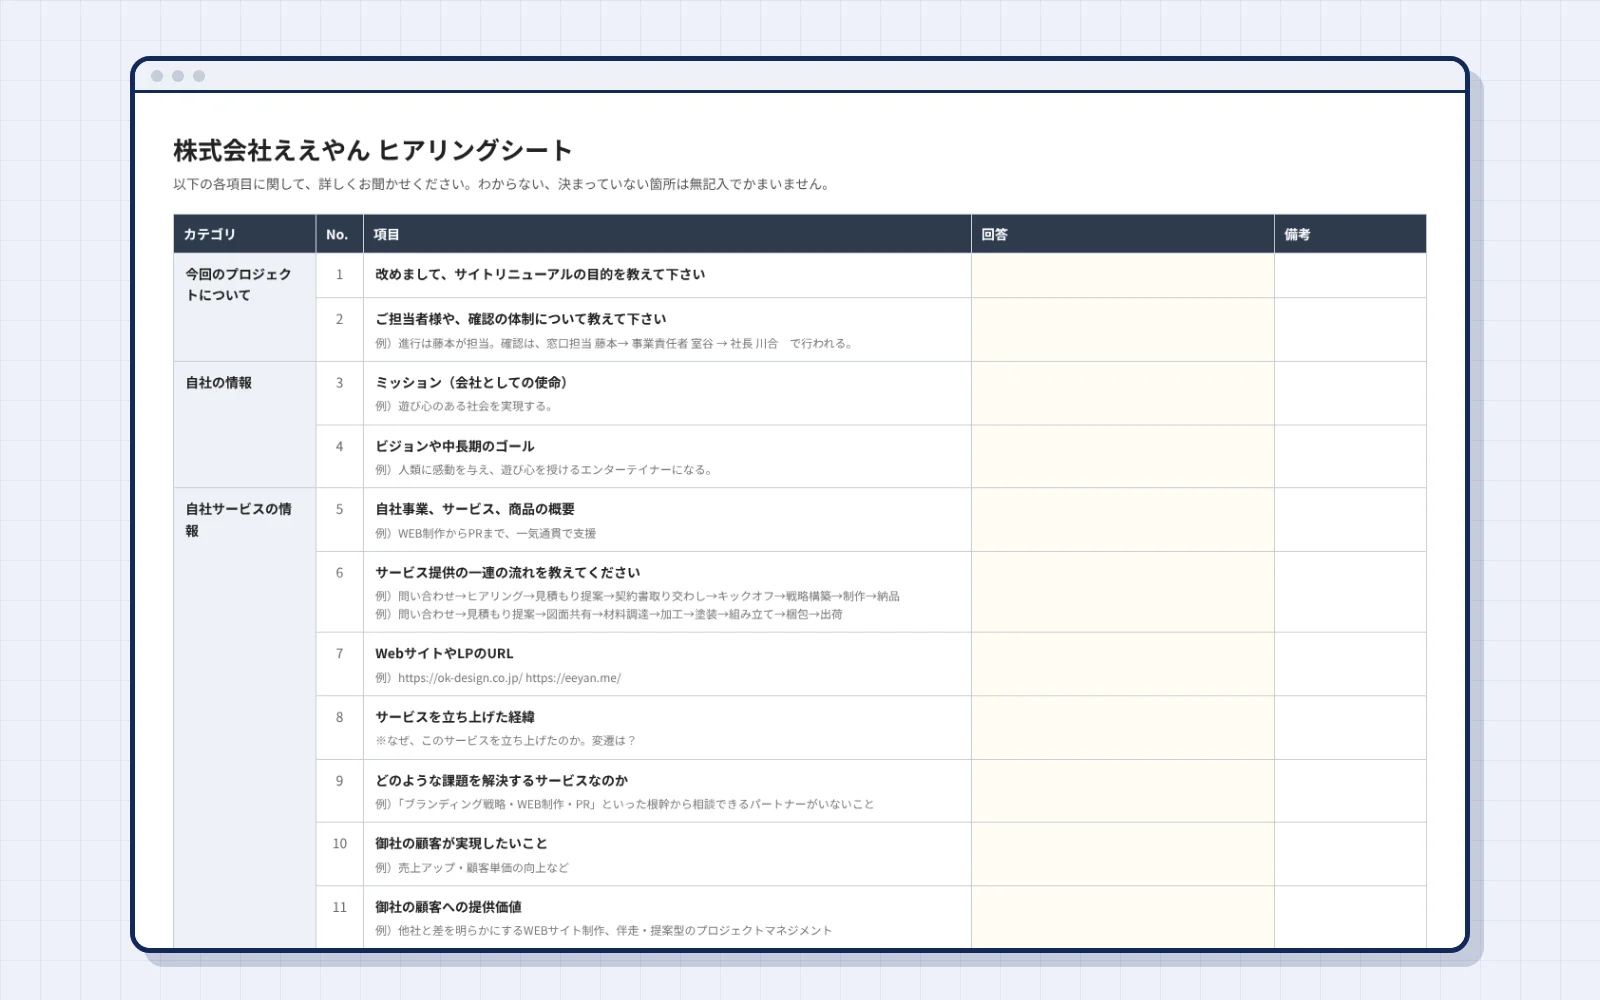Viewport: 1600px width, 1000px height.
Task: Click the flow example ending 梱包→出荷
Action: 609,614
